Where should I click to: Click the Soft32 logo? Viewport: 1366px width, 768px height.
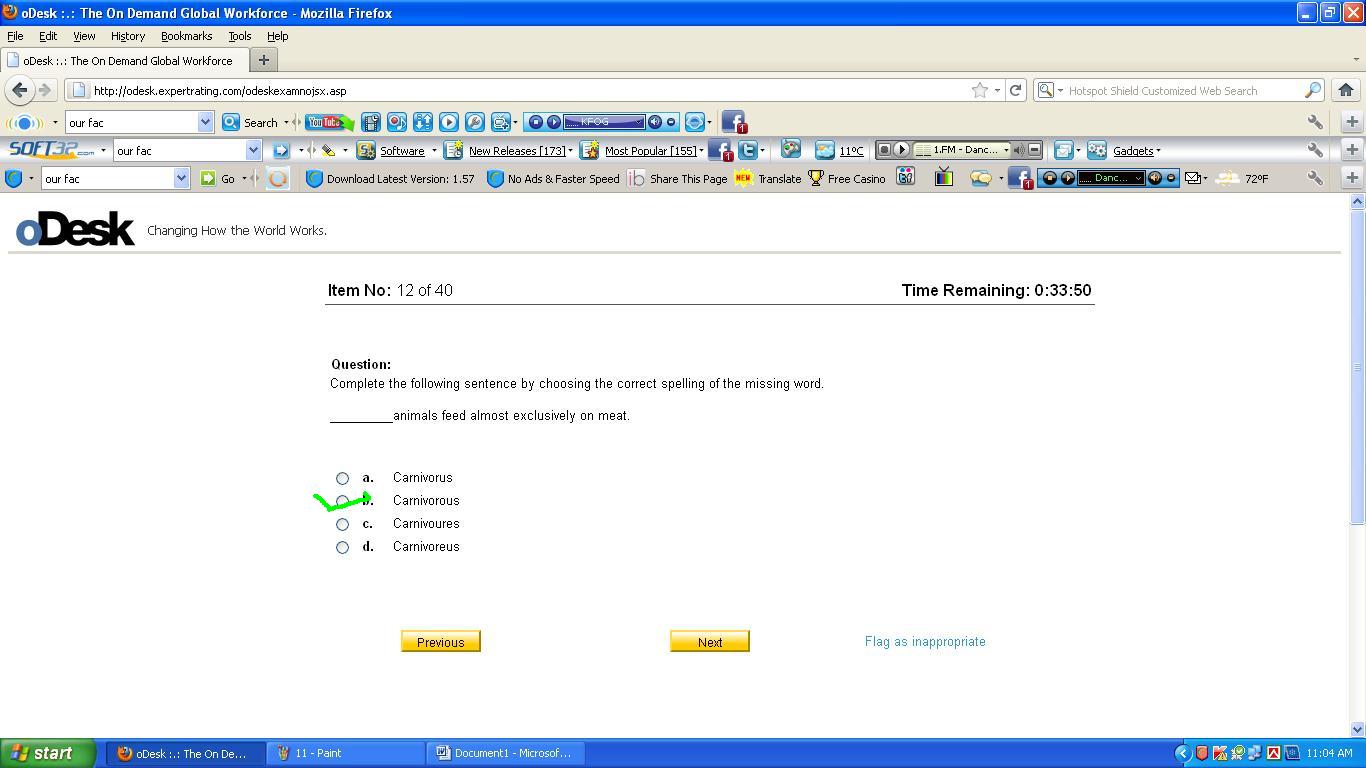point(52,150)
